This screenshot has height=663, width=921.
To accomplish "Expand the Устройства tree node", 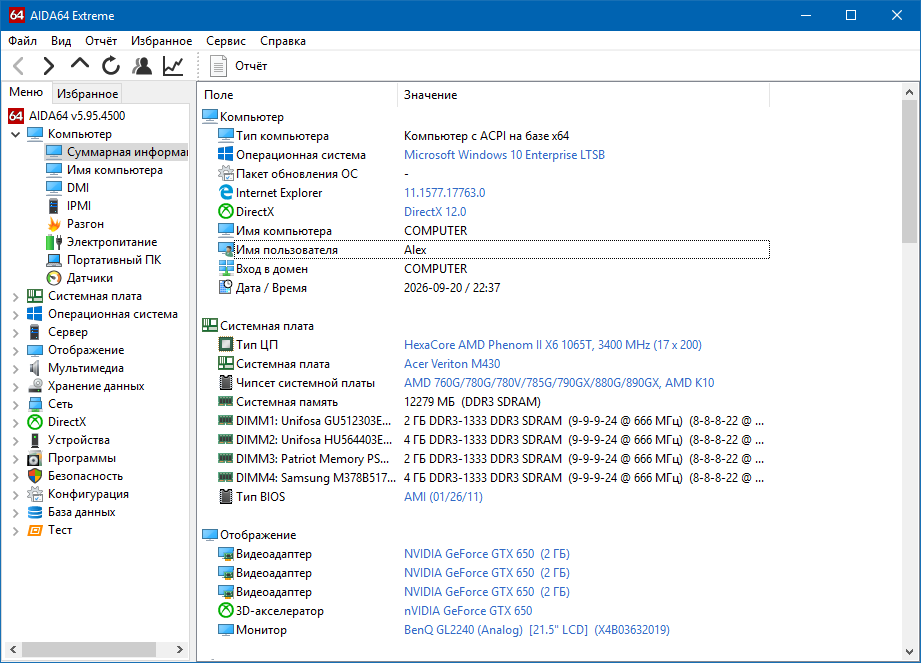I will point(16,440).
